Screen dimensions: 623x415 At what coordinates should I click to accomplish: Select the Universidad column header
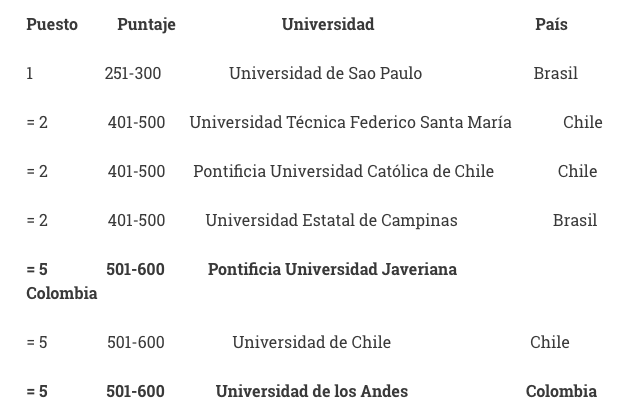click(x=328, y=24)
